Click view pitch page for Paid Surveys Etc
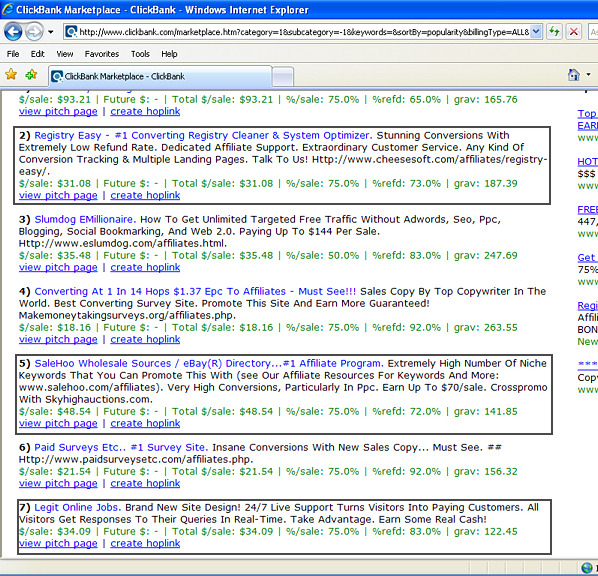The image size is (598, 576). click(x=58, y=483)
